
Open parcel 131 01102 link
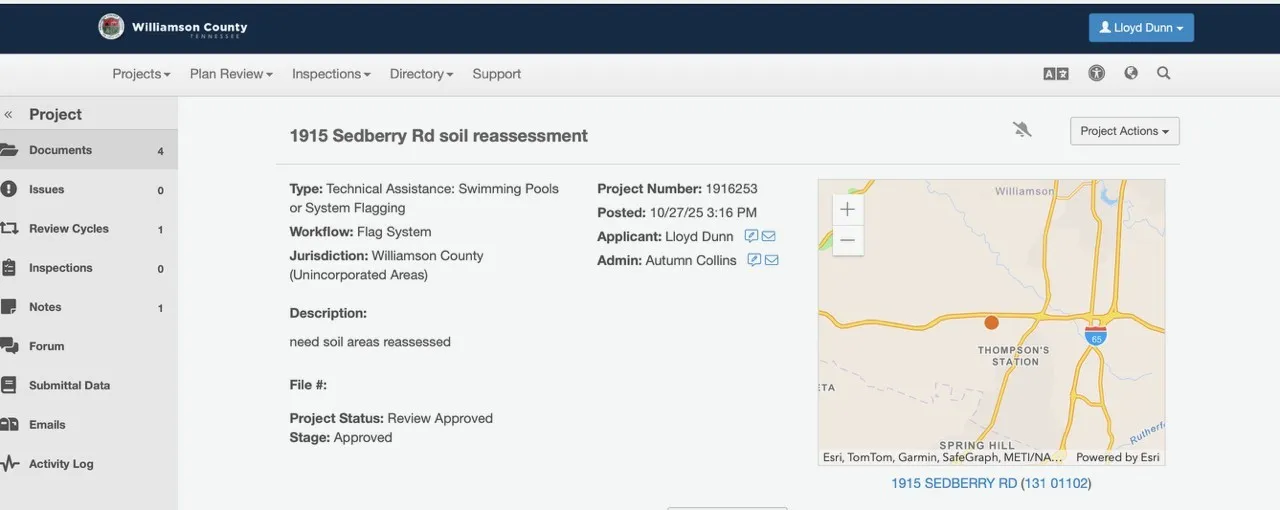(x=1055, y=483)
